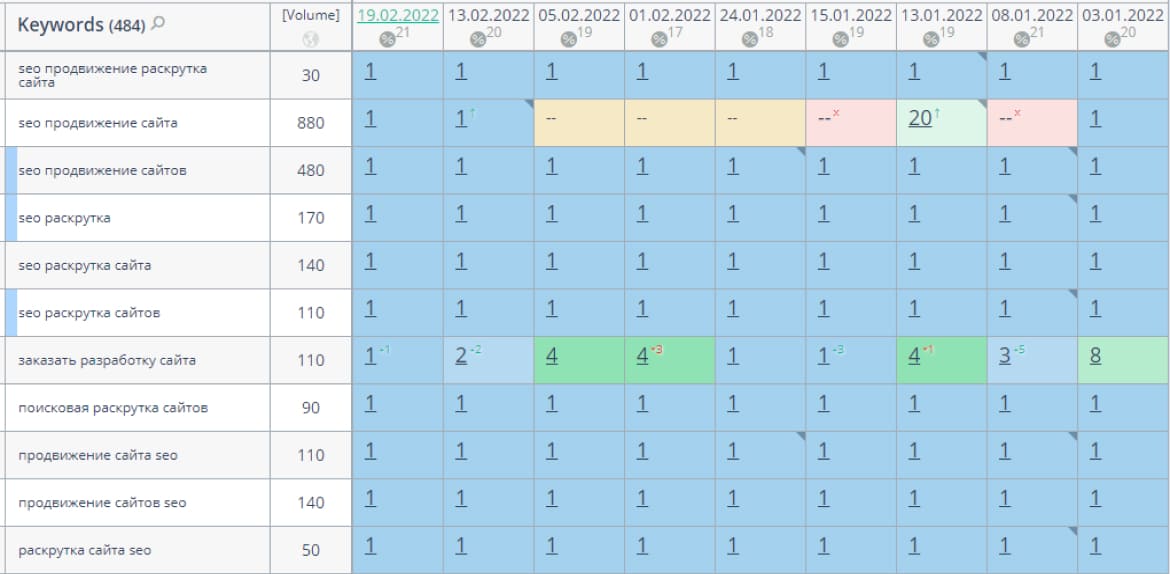Click the globe icon under Volume
1170x574 pixels.
[310, 40]
